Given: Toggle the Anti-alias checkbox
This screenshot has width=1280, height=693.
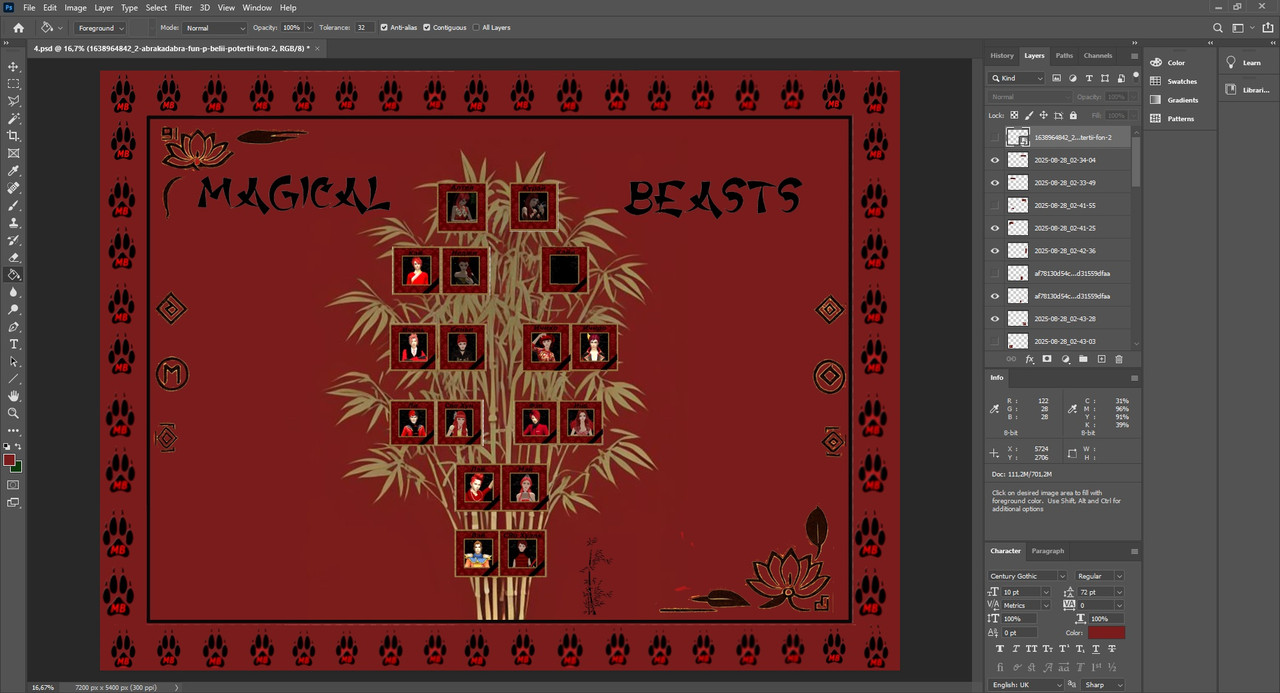Looking at the screenshot, I should pos(384,28).
